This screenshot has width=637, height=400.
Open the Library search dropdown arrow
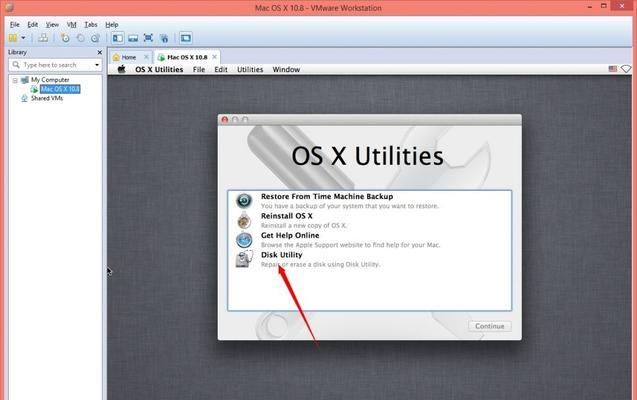97,65
